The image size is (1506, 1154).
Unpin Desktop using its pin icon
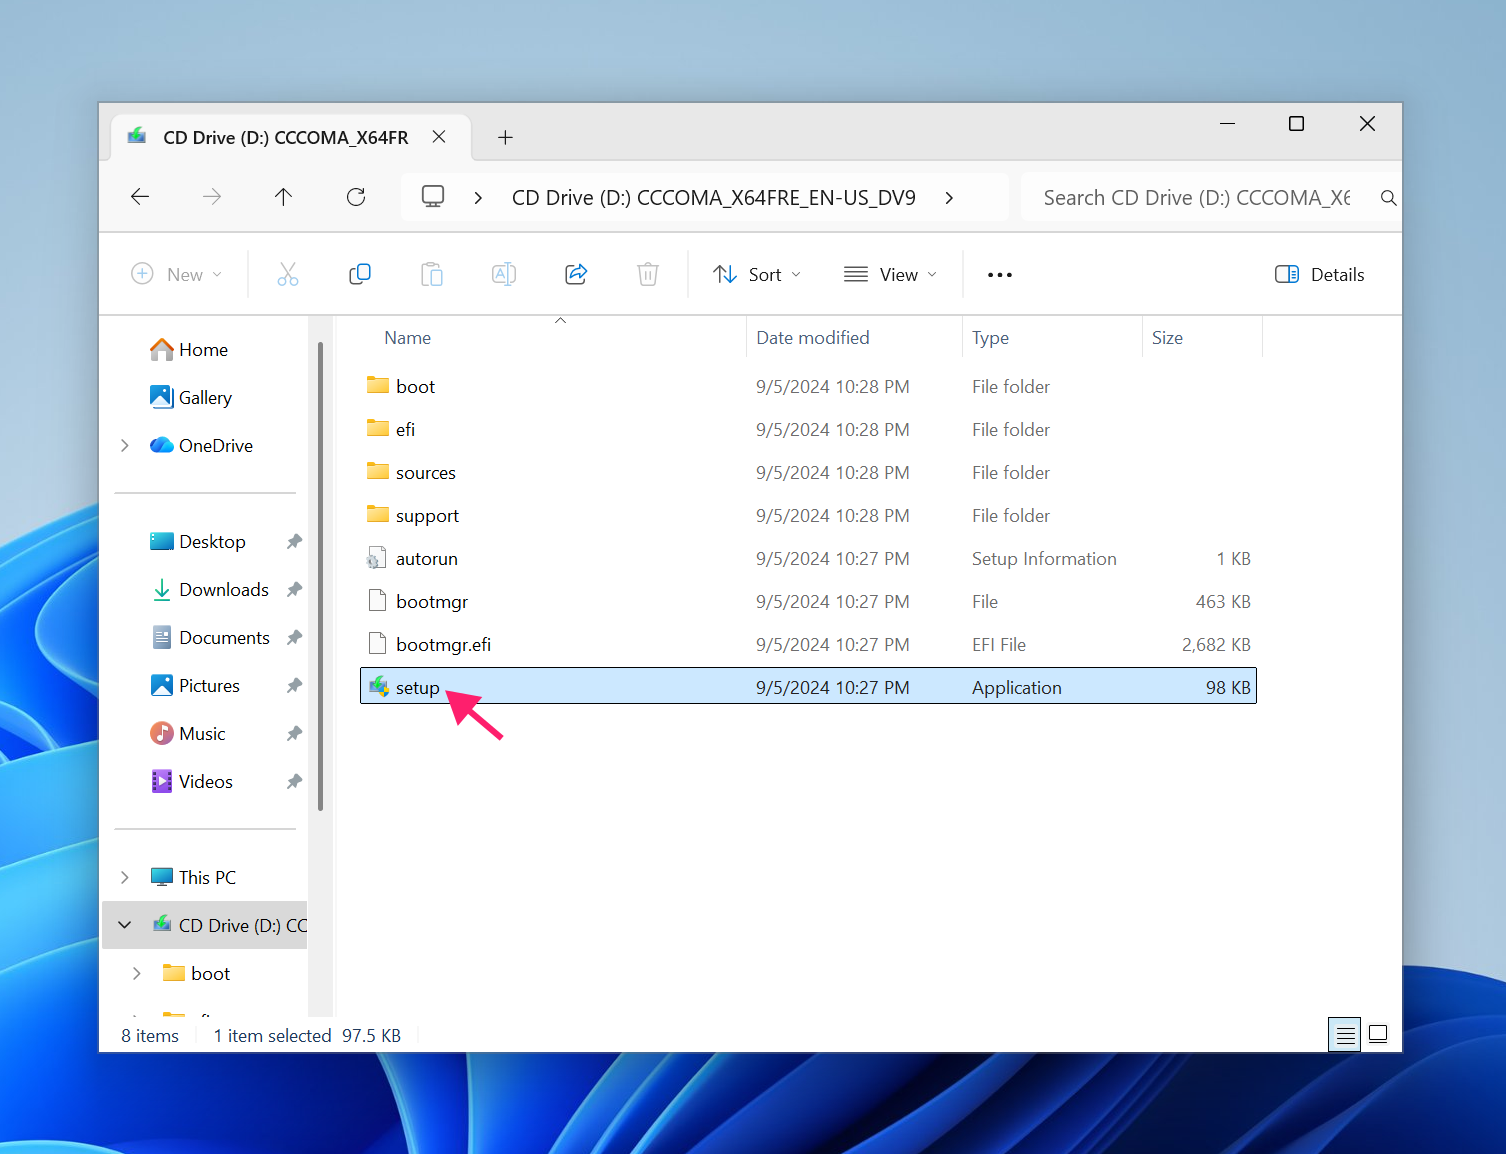(x=294, y=541)
